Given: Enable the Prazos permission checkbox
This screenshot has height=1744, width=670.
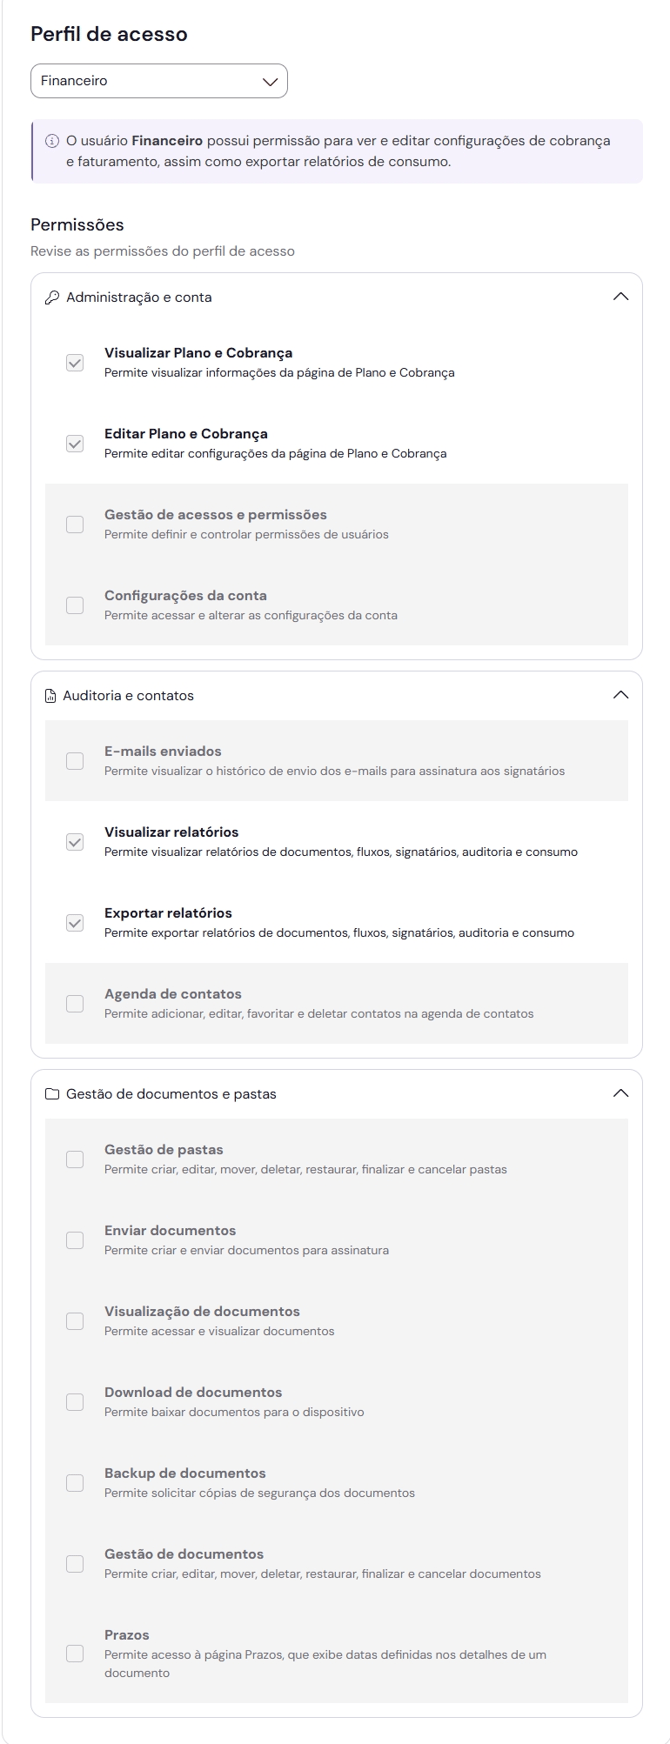Looking at the screenshot, I should [x=75, y=1654].
